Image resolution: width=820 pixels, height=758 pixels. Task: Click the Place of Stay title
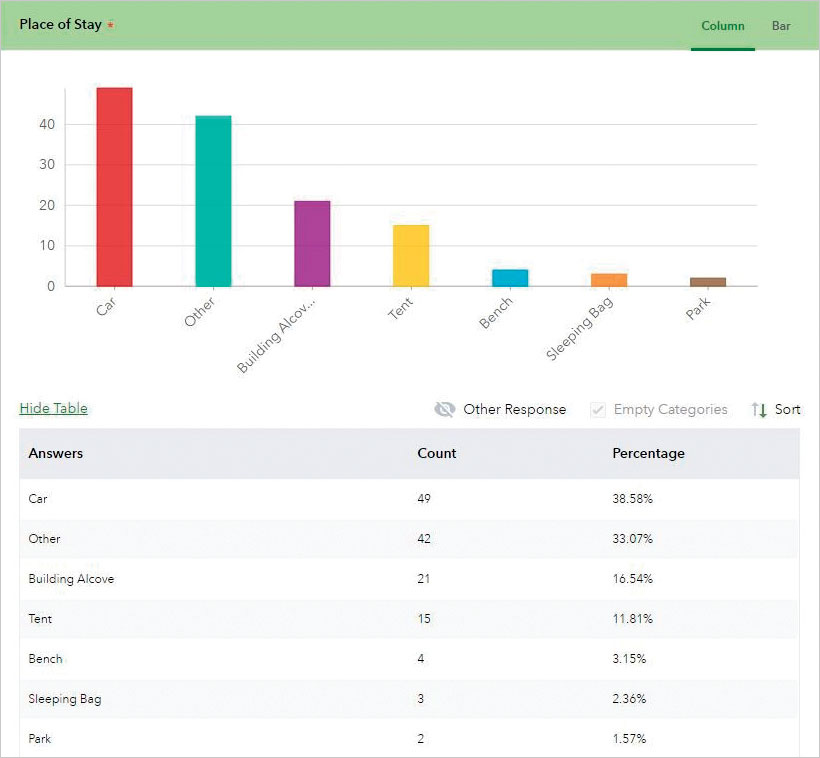[x=60, y=25]
